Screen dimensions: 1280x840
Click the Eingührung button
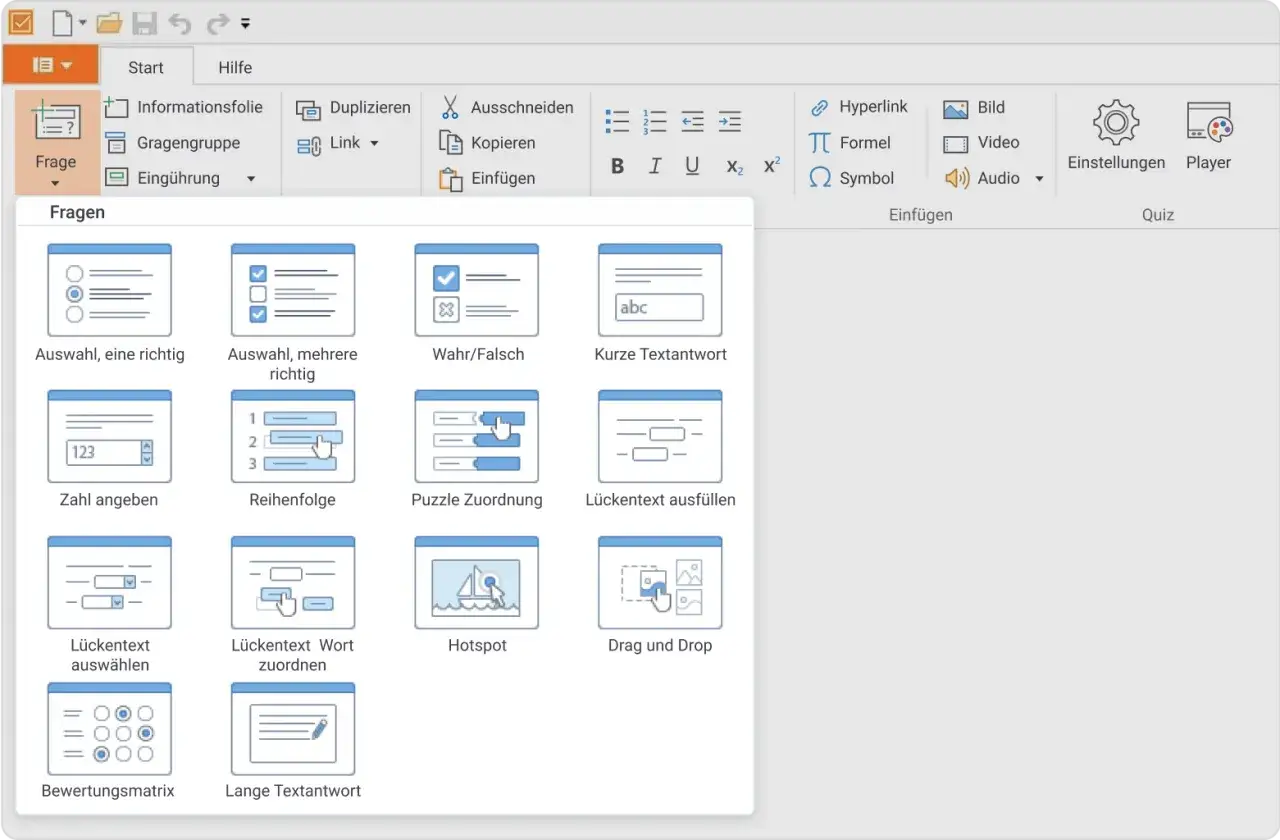pyautogui.click(x=163, y=178)
